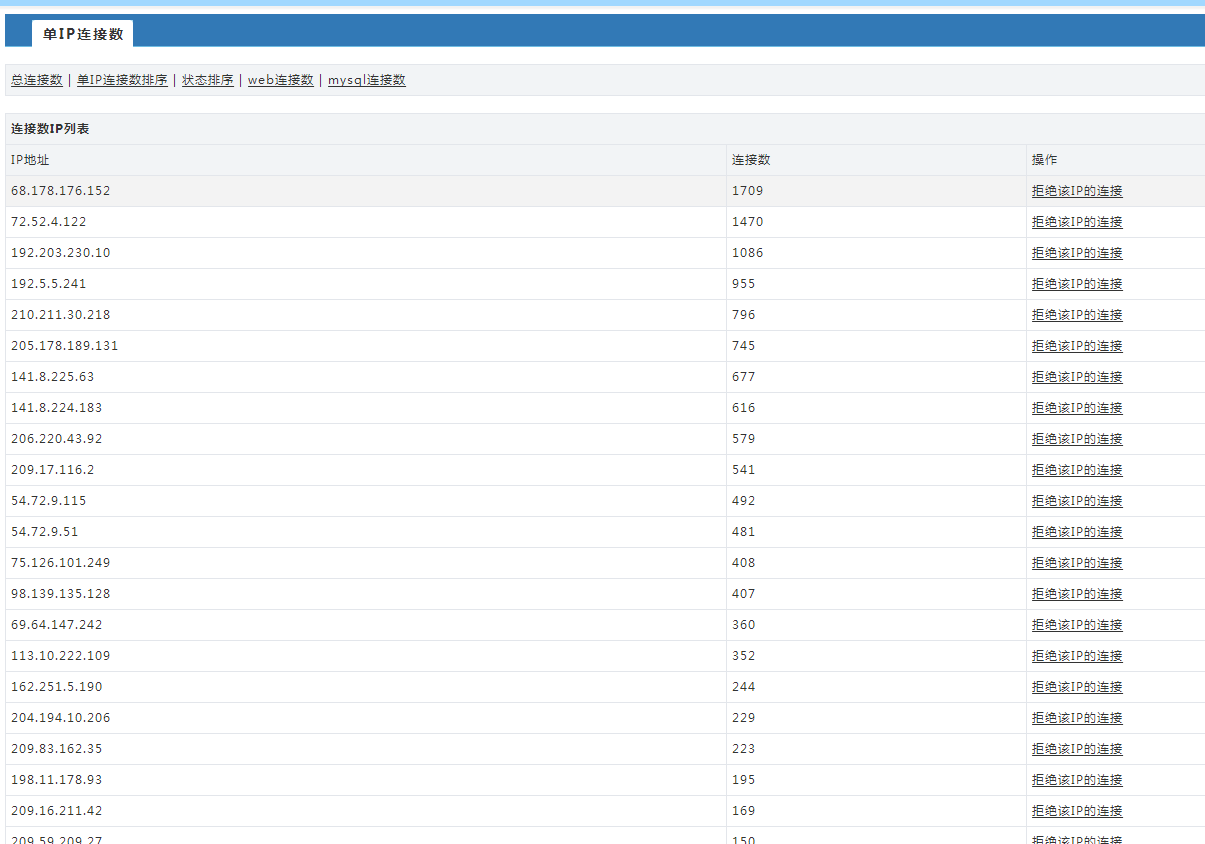Click the 连接数IP列表 table title
Image resolution: width=1205 pixels, height=844 pixels.
(50, 129)
